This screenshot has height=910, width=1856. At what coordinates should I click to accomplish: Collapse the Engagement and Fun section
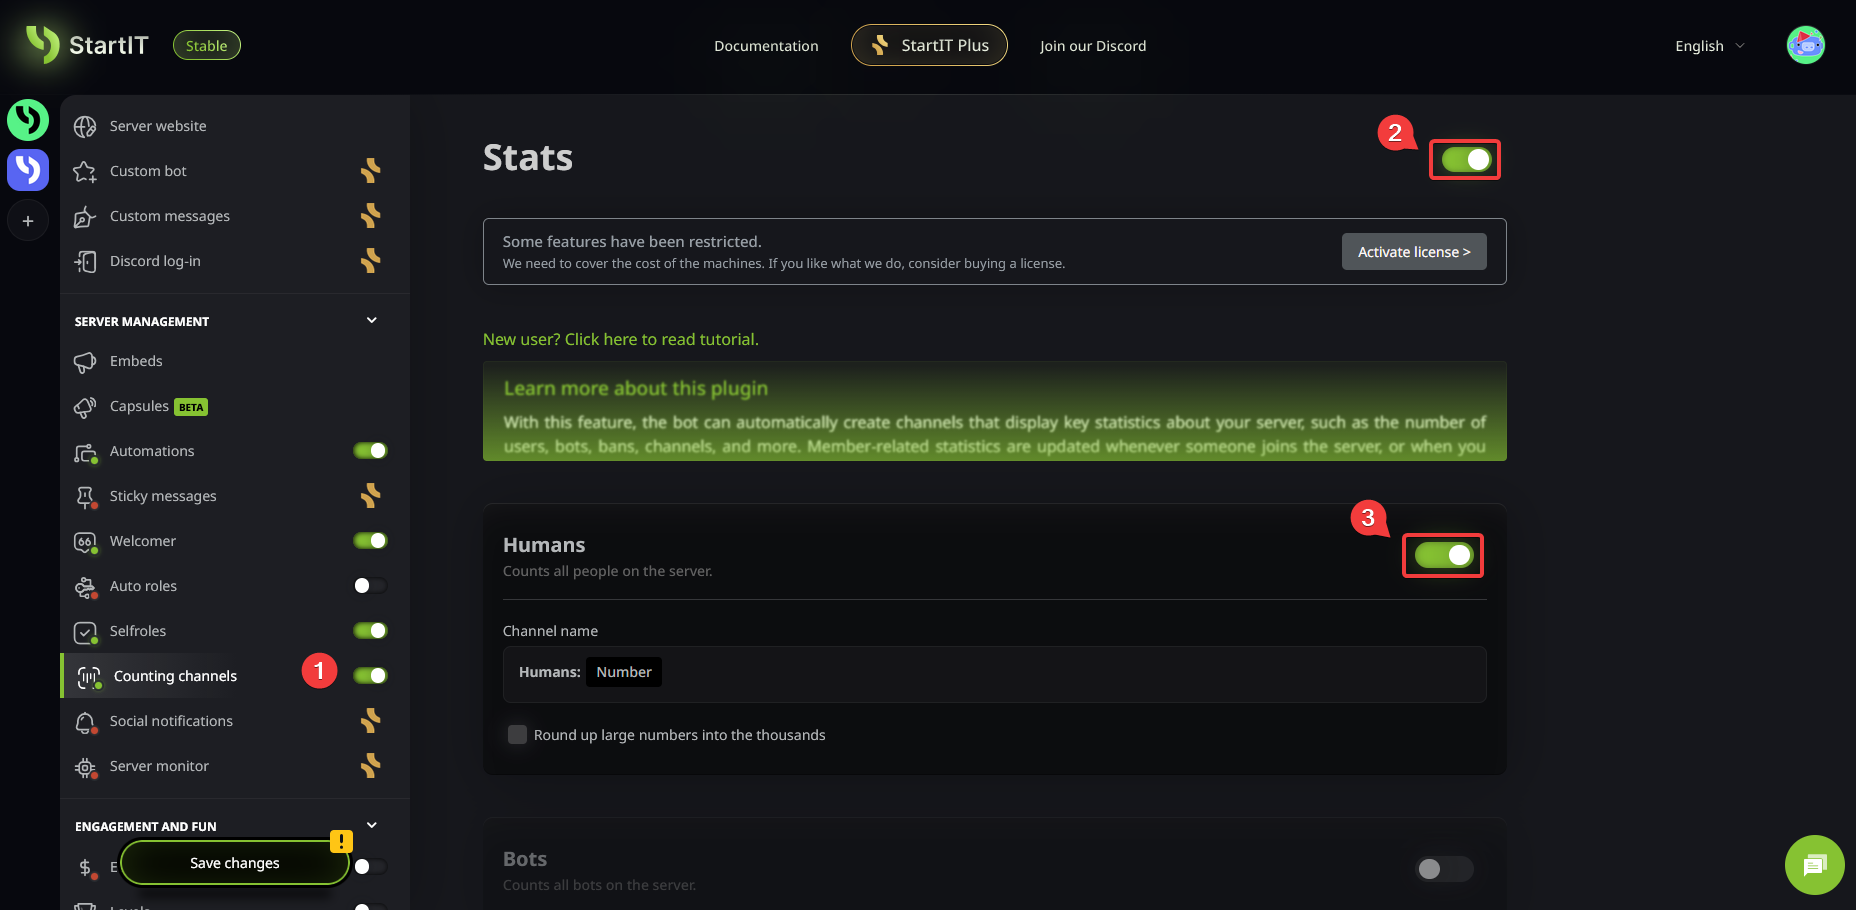(x=372, y=826)
